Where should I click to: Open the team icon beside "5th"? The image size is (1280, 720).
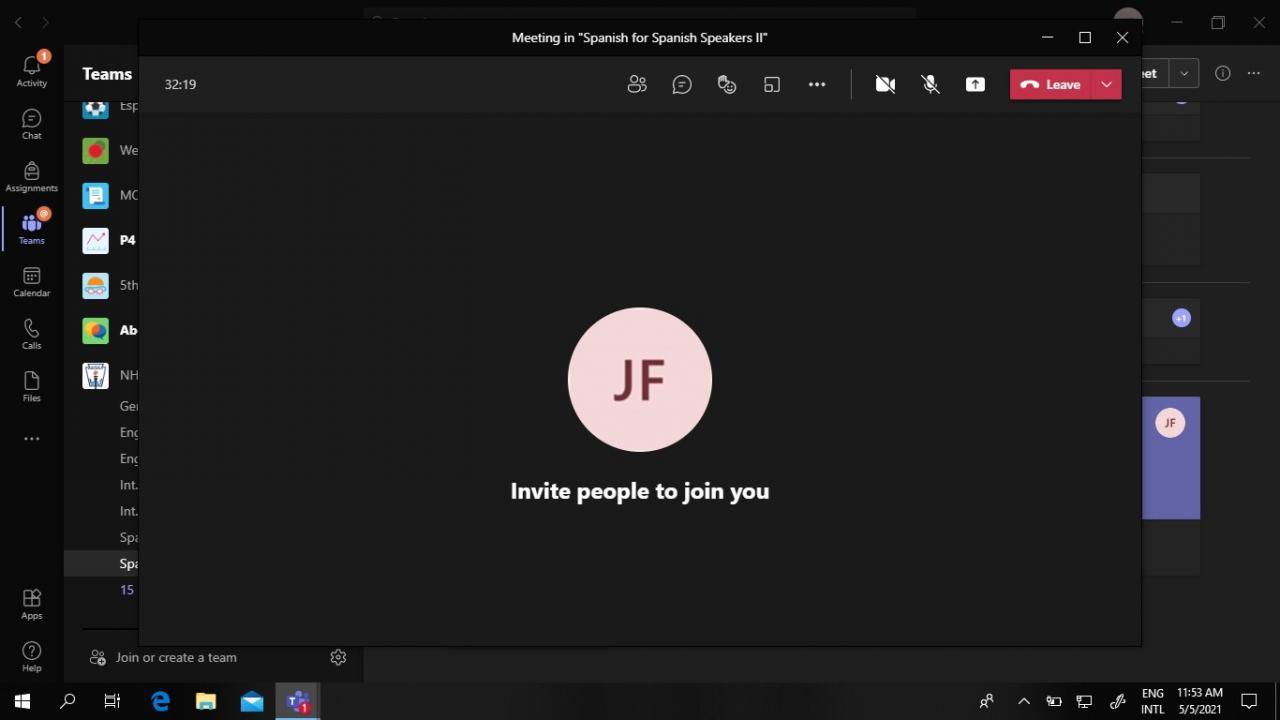coord(96,285)
